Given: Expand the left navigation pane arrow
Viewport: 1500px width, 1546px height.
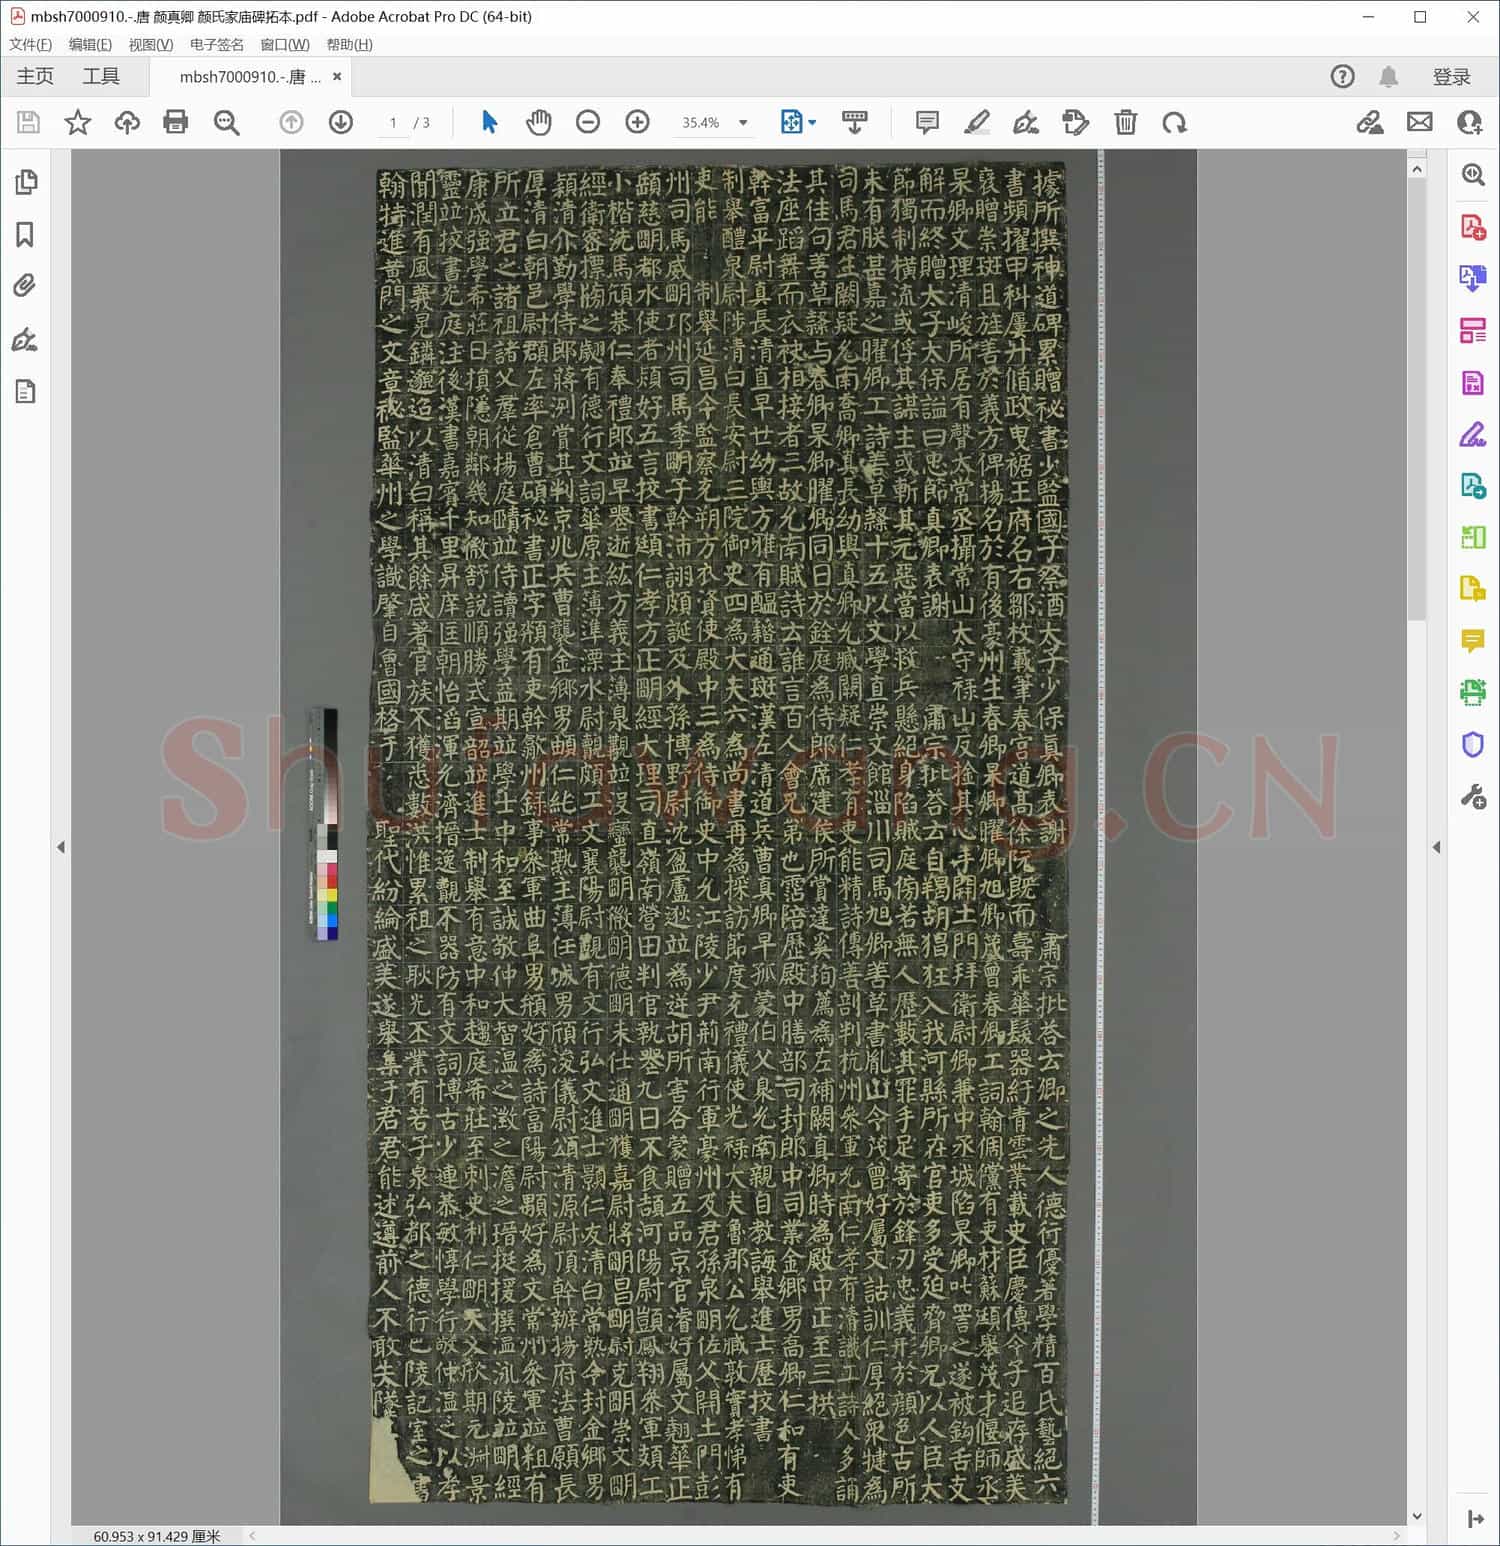Looking at the screenshot, I should pos(61,847).
